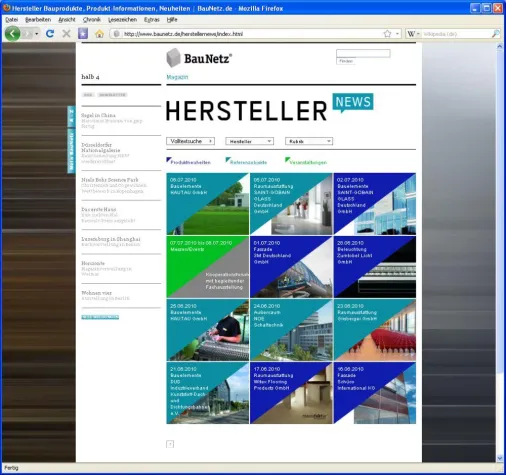Open the 21.06.2010 Bauelemente DUD tile
Image resolution: width=506 pixels, height=475 pixels.
pos(208,393)
